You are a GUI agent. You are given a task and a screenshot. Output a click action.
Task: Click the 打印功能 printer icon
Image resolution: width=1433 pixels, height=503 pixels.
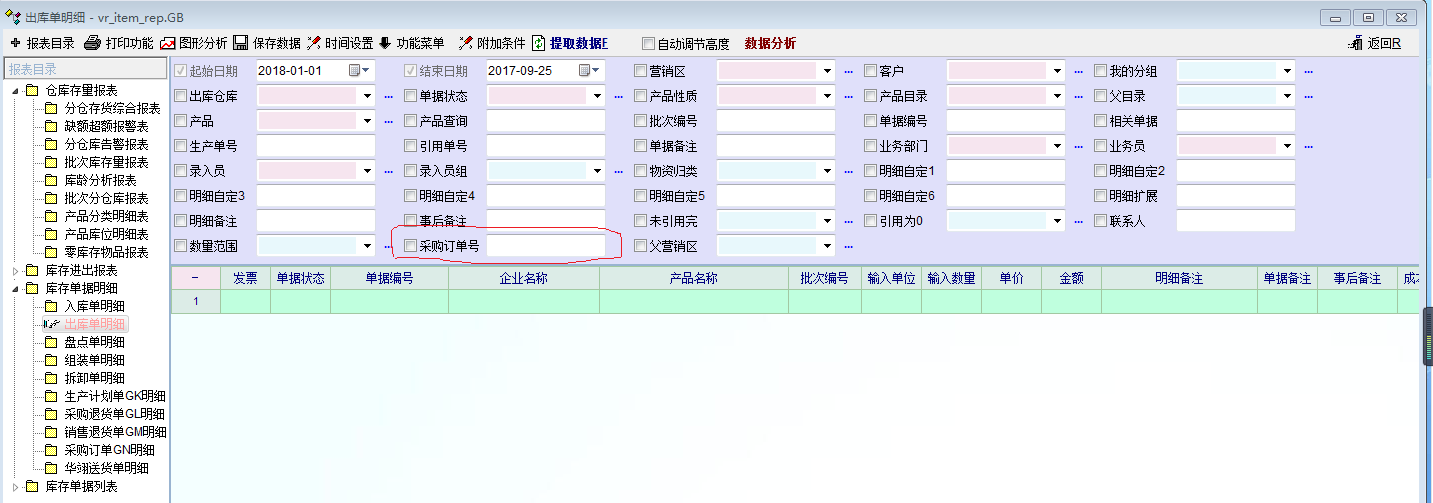(x=92, y=43)
